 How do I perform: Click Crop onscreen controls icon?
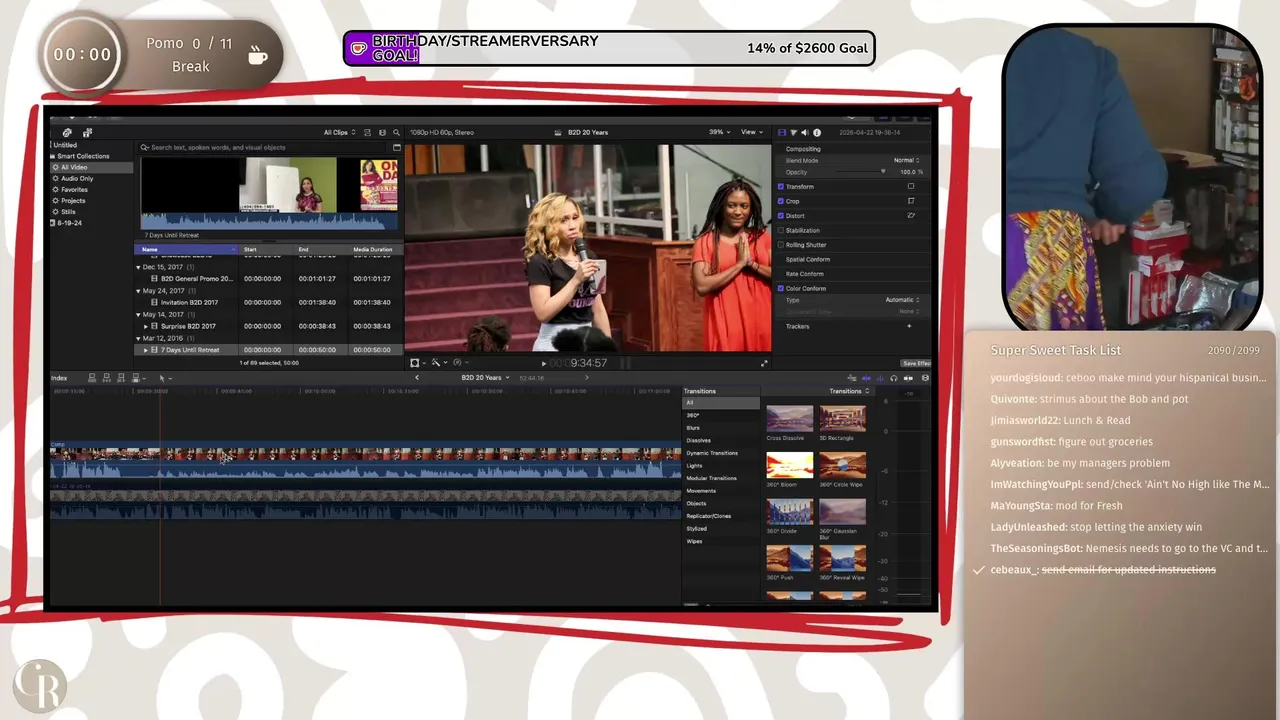tap(911, 201)
